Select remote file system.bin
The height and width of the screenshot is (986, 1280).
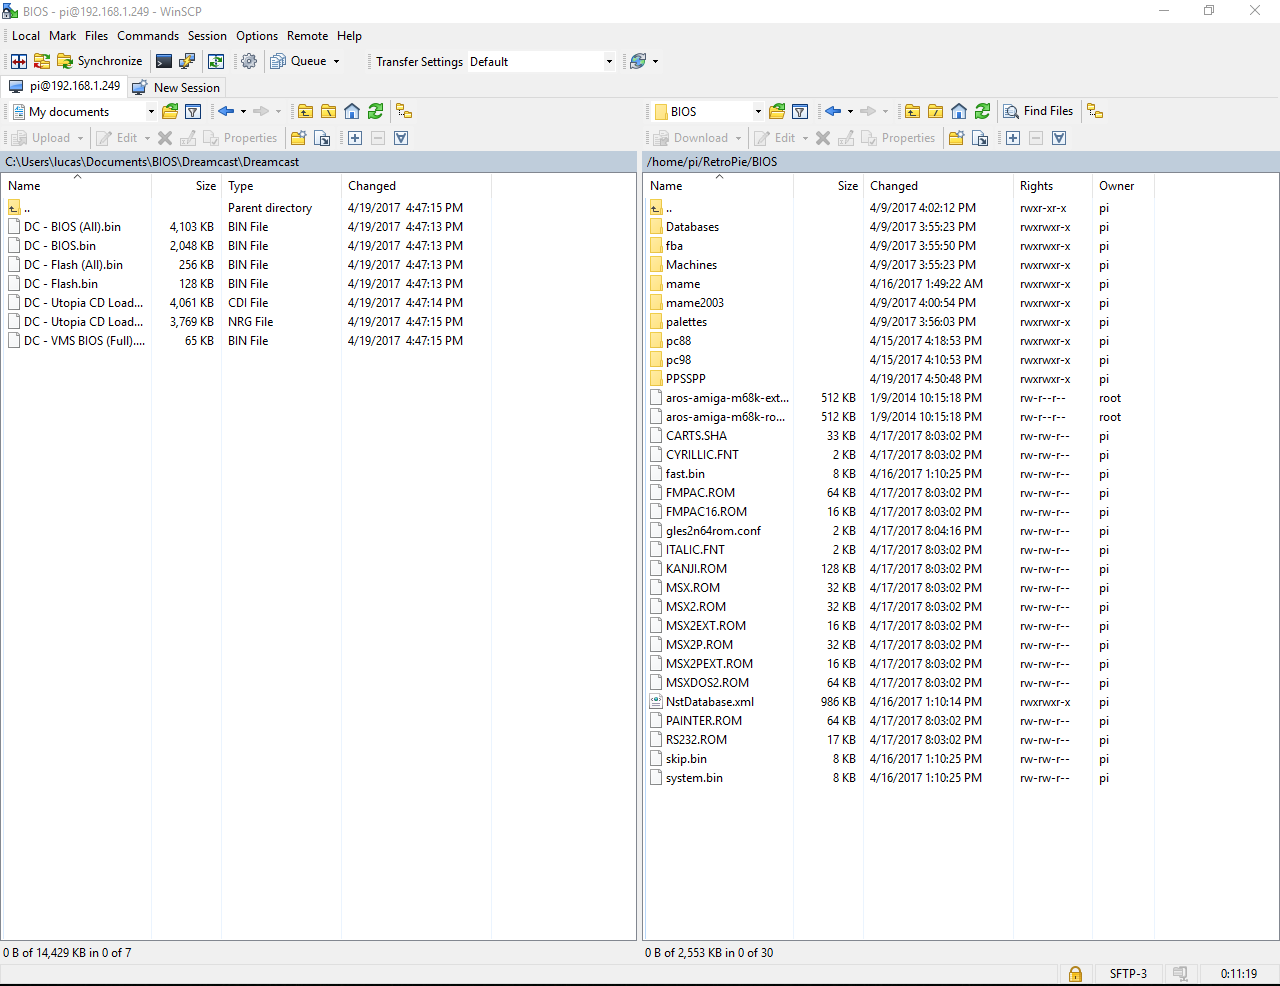(x=694, y=778)
